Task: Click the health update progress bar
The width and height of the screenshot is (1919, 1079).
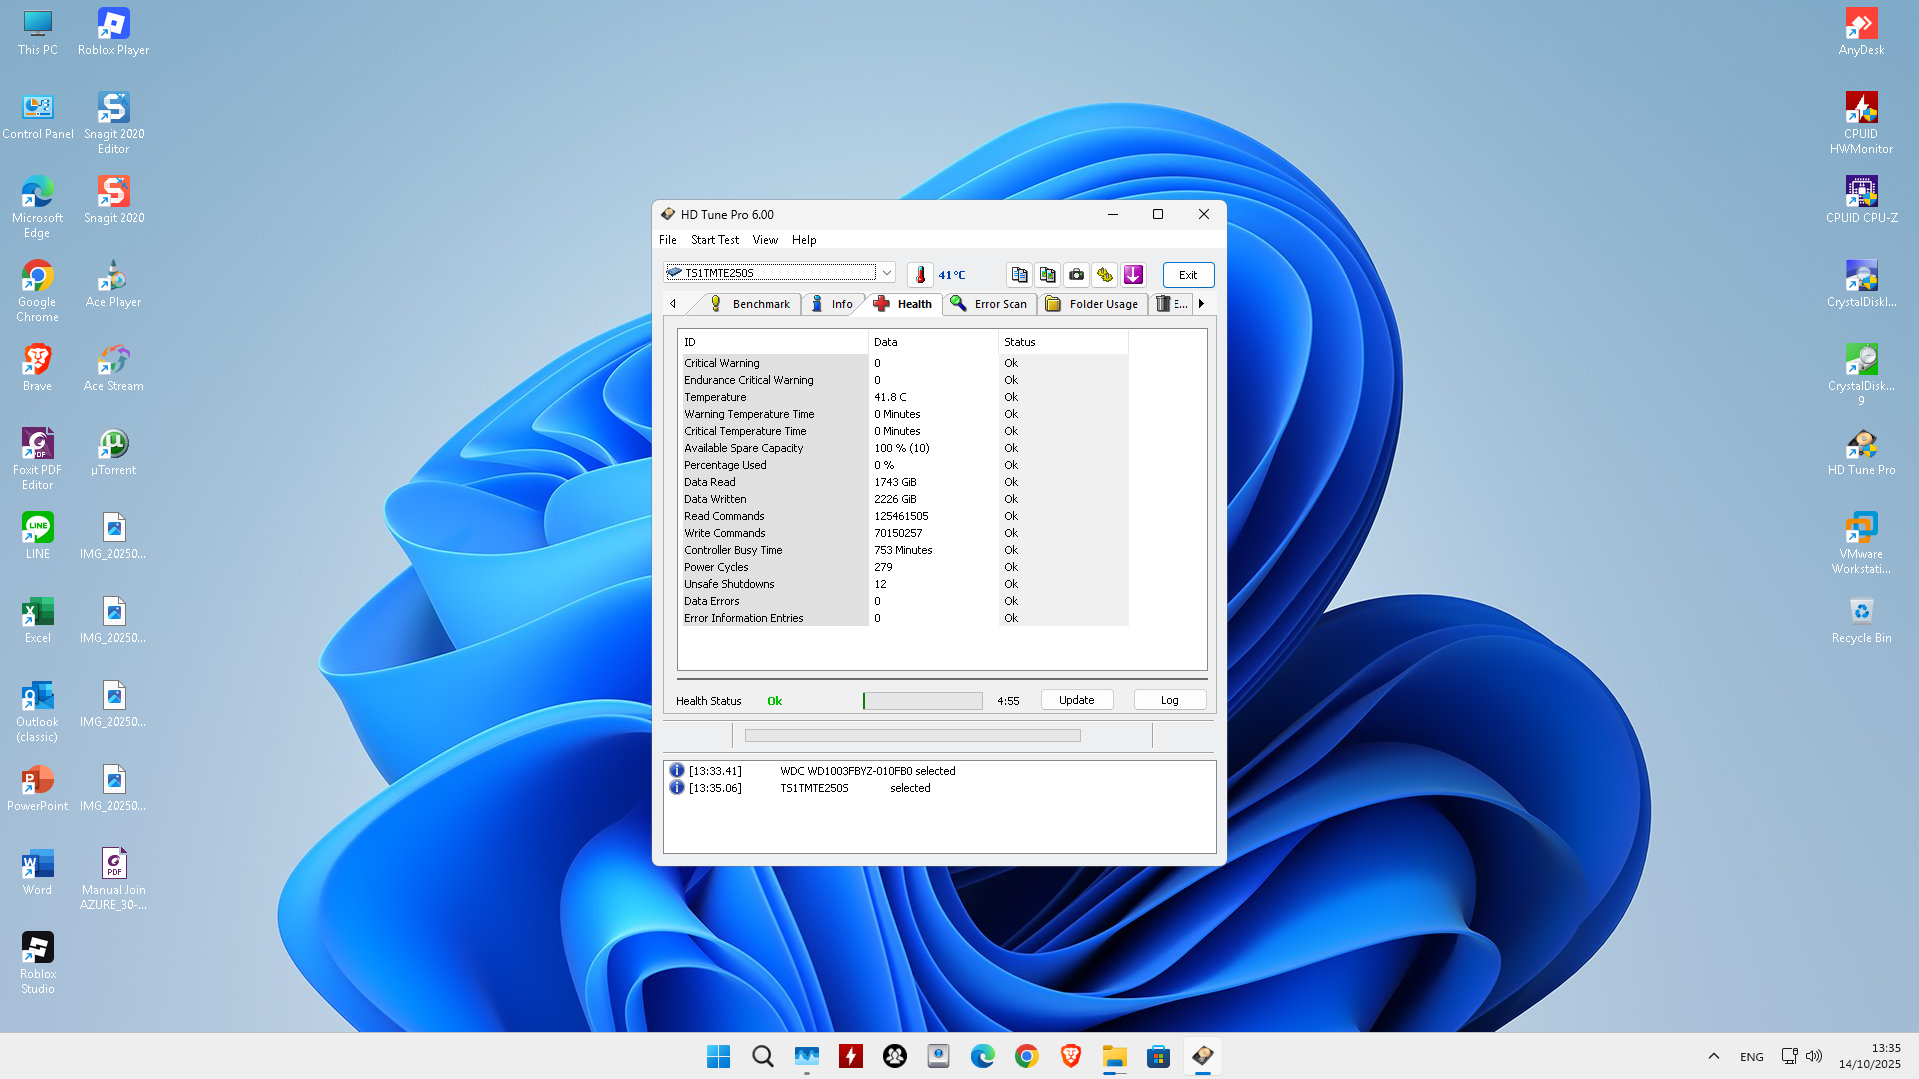Action: [x=922, y=701]
